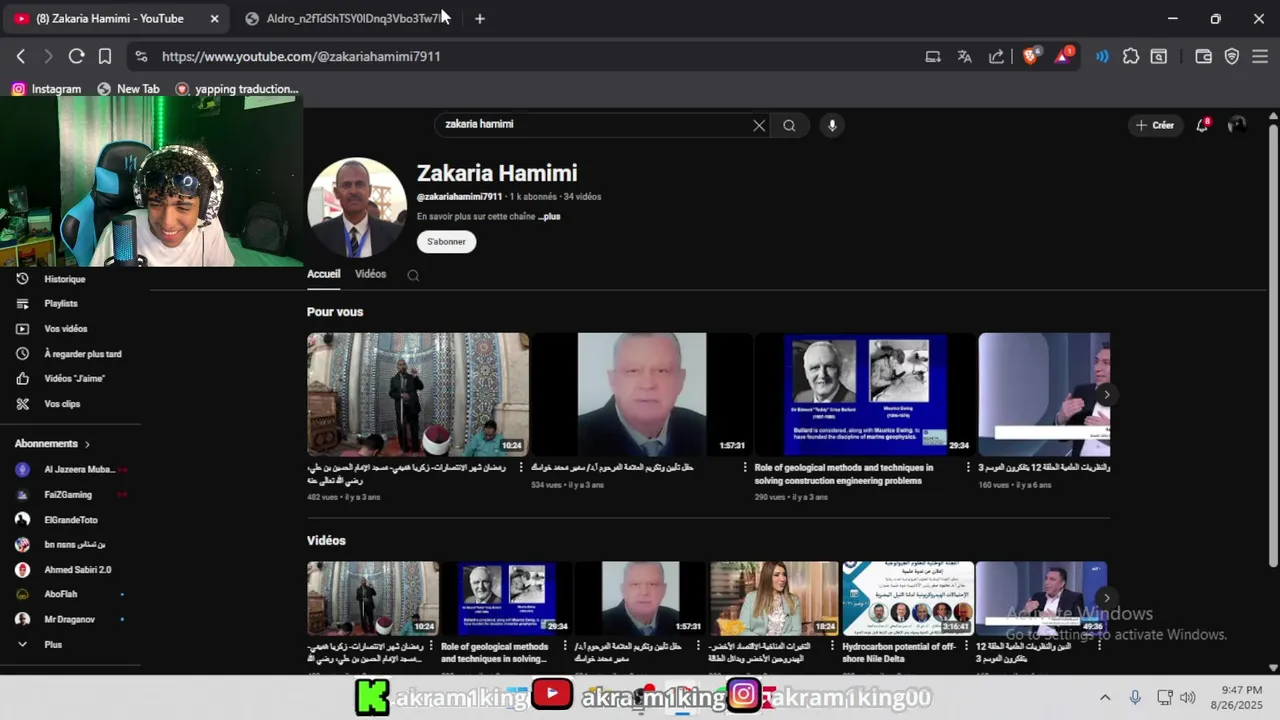Open the YouTube account avatar menu
This screenshot has height=720, width=1280.
[1237, 125]
